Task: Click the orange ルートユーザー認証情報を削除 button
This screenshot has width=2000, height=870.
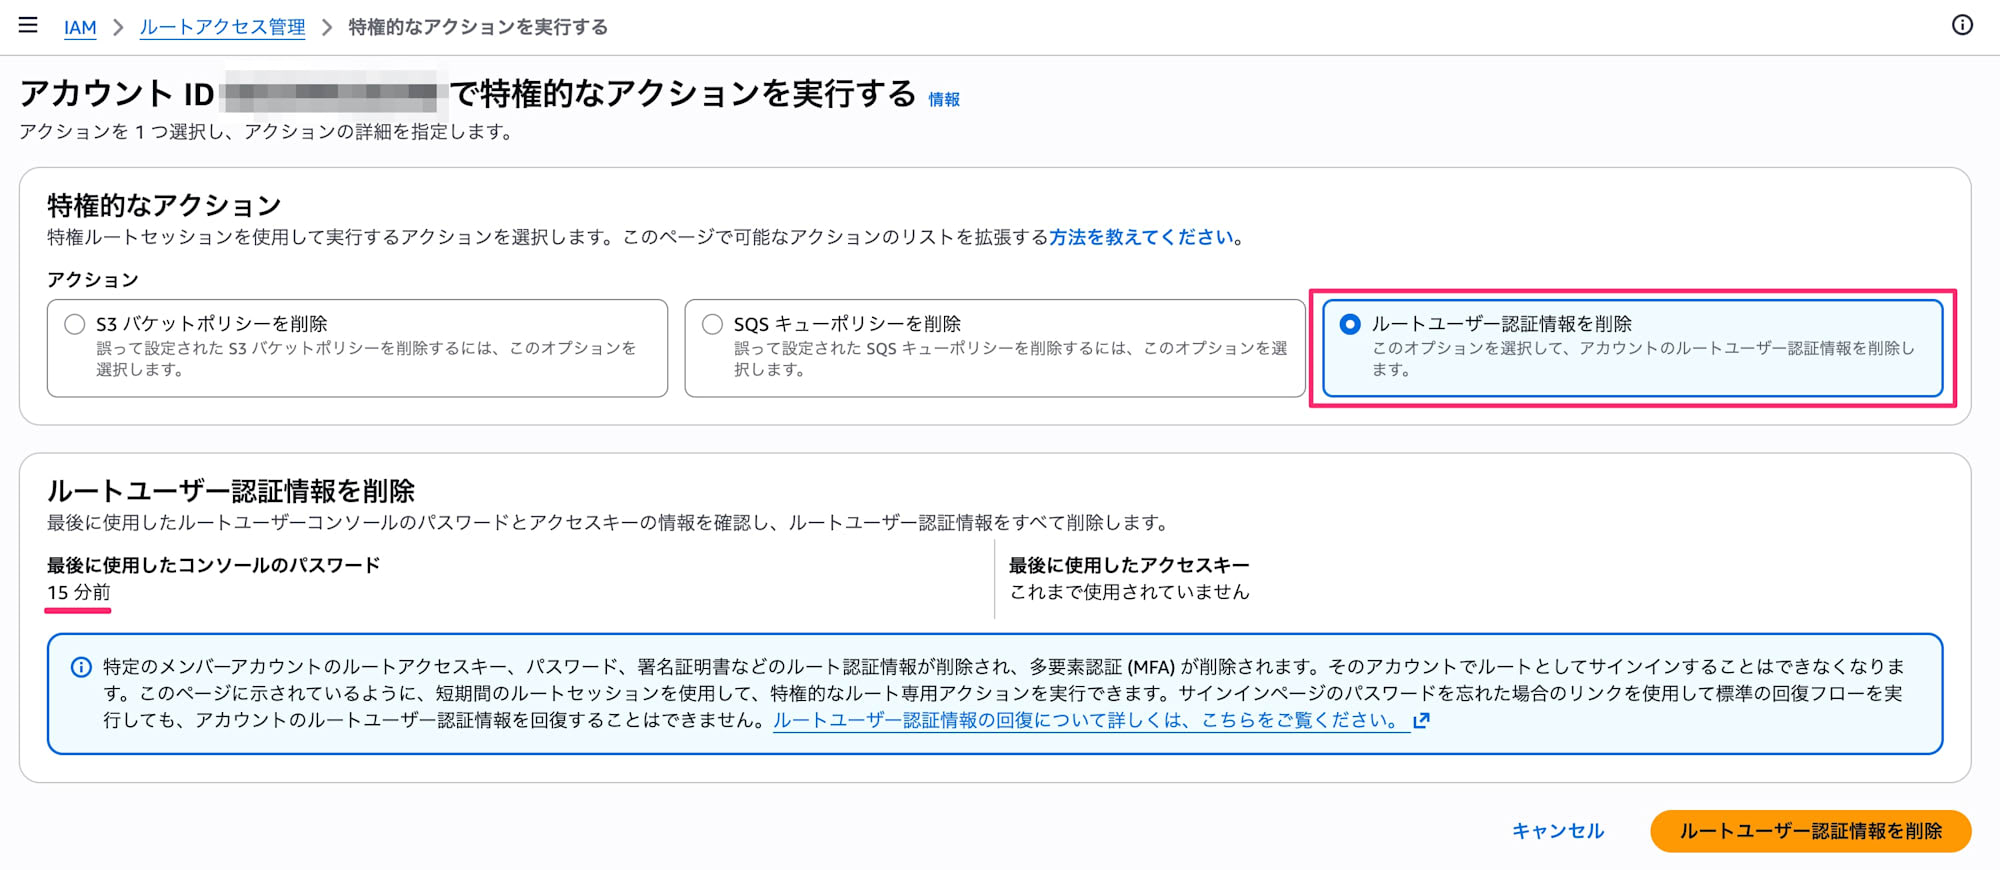Action: point(1810,831)
